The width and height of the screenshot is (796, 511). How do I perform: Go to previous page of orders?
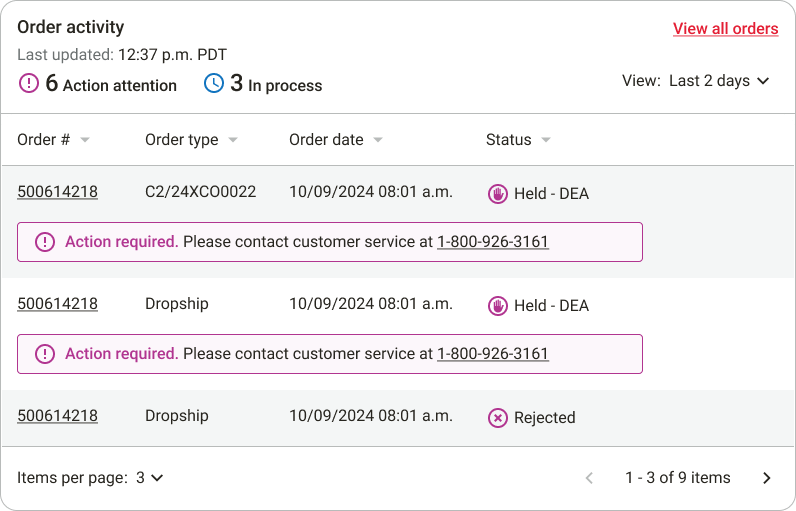click(589, 478)
